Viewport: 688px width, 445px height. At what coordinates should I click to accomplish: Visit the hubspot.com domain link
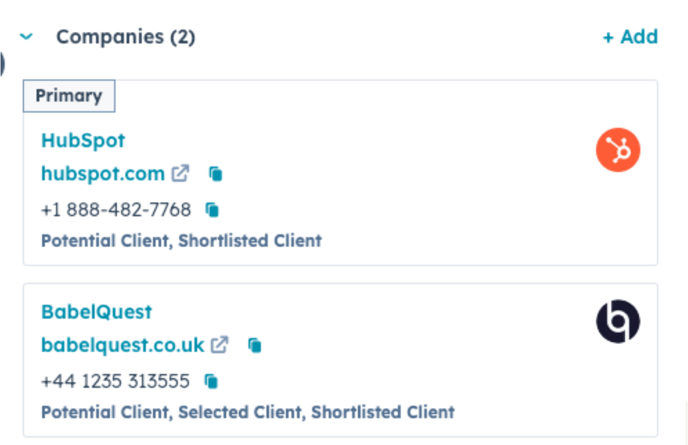pos(103,174)
